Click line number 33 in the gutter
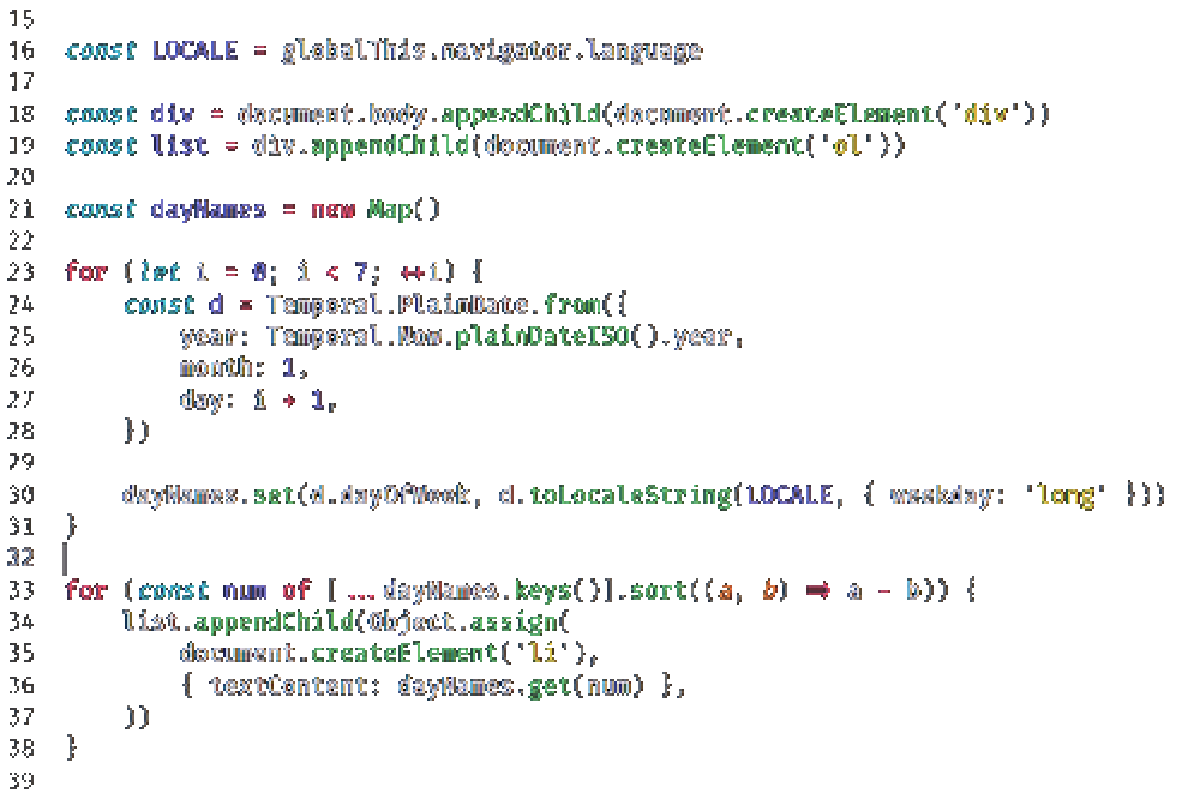The height and width of the screenshot is (799, 1200). click(21, 590)
